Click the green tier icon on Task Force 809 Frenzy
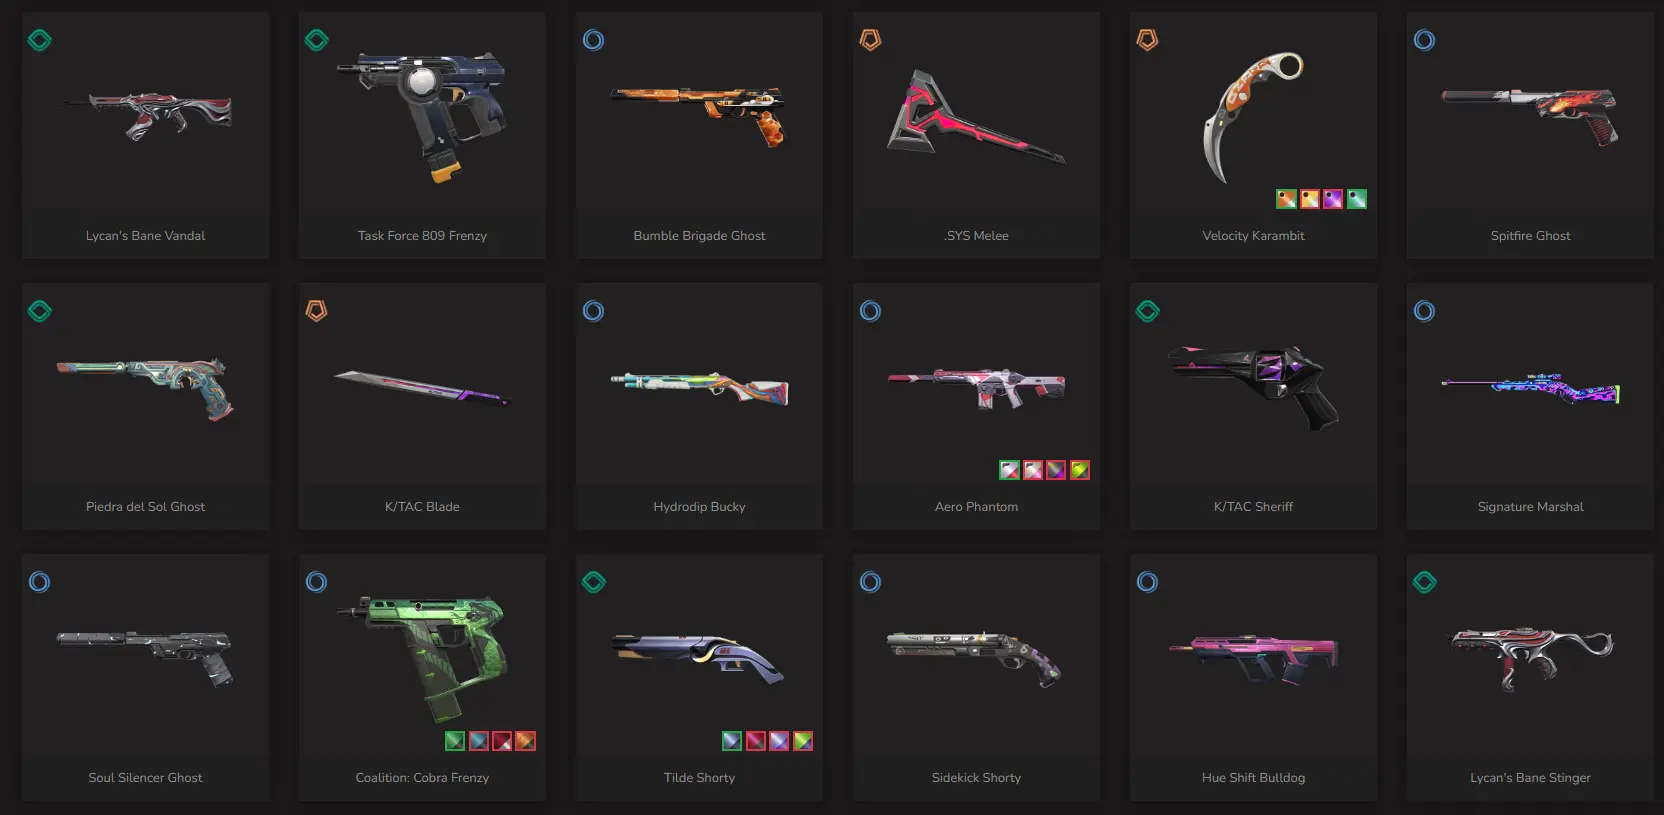The width and height of the screenshot is (1664, 815). 317,40
